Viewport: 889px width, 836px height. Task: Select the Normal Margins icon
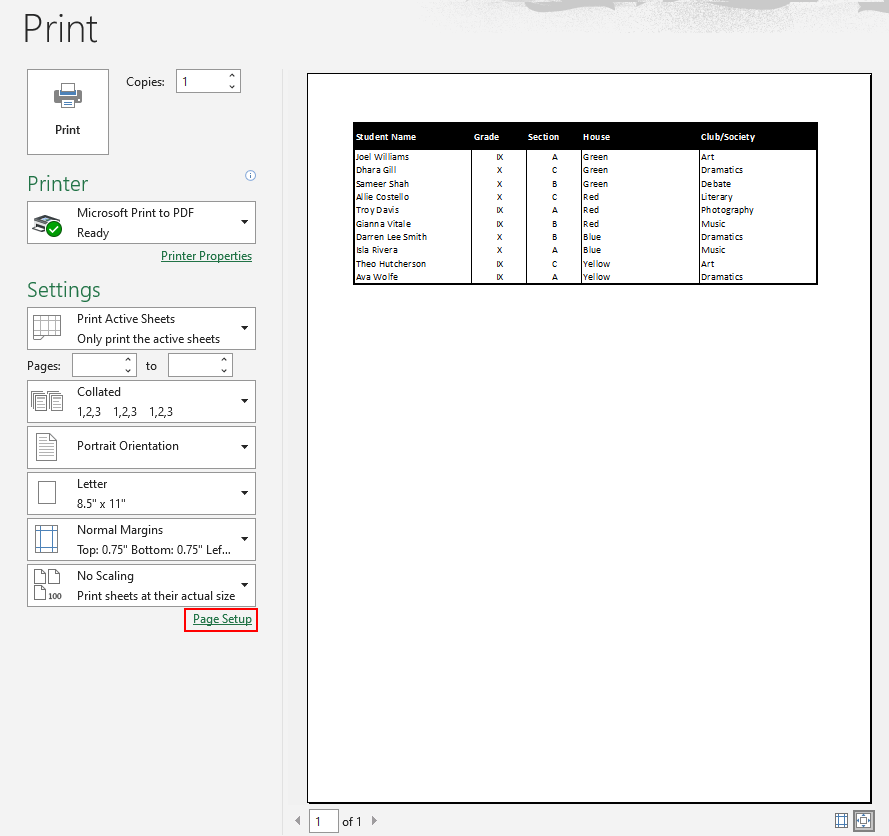tap(44, 539)
